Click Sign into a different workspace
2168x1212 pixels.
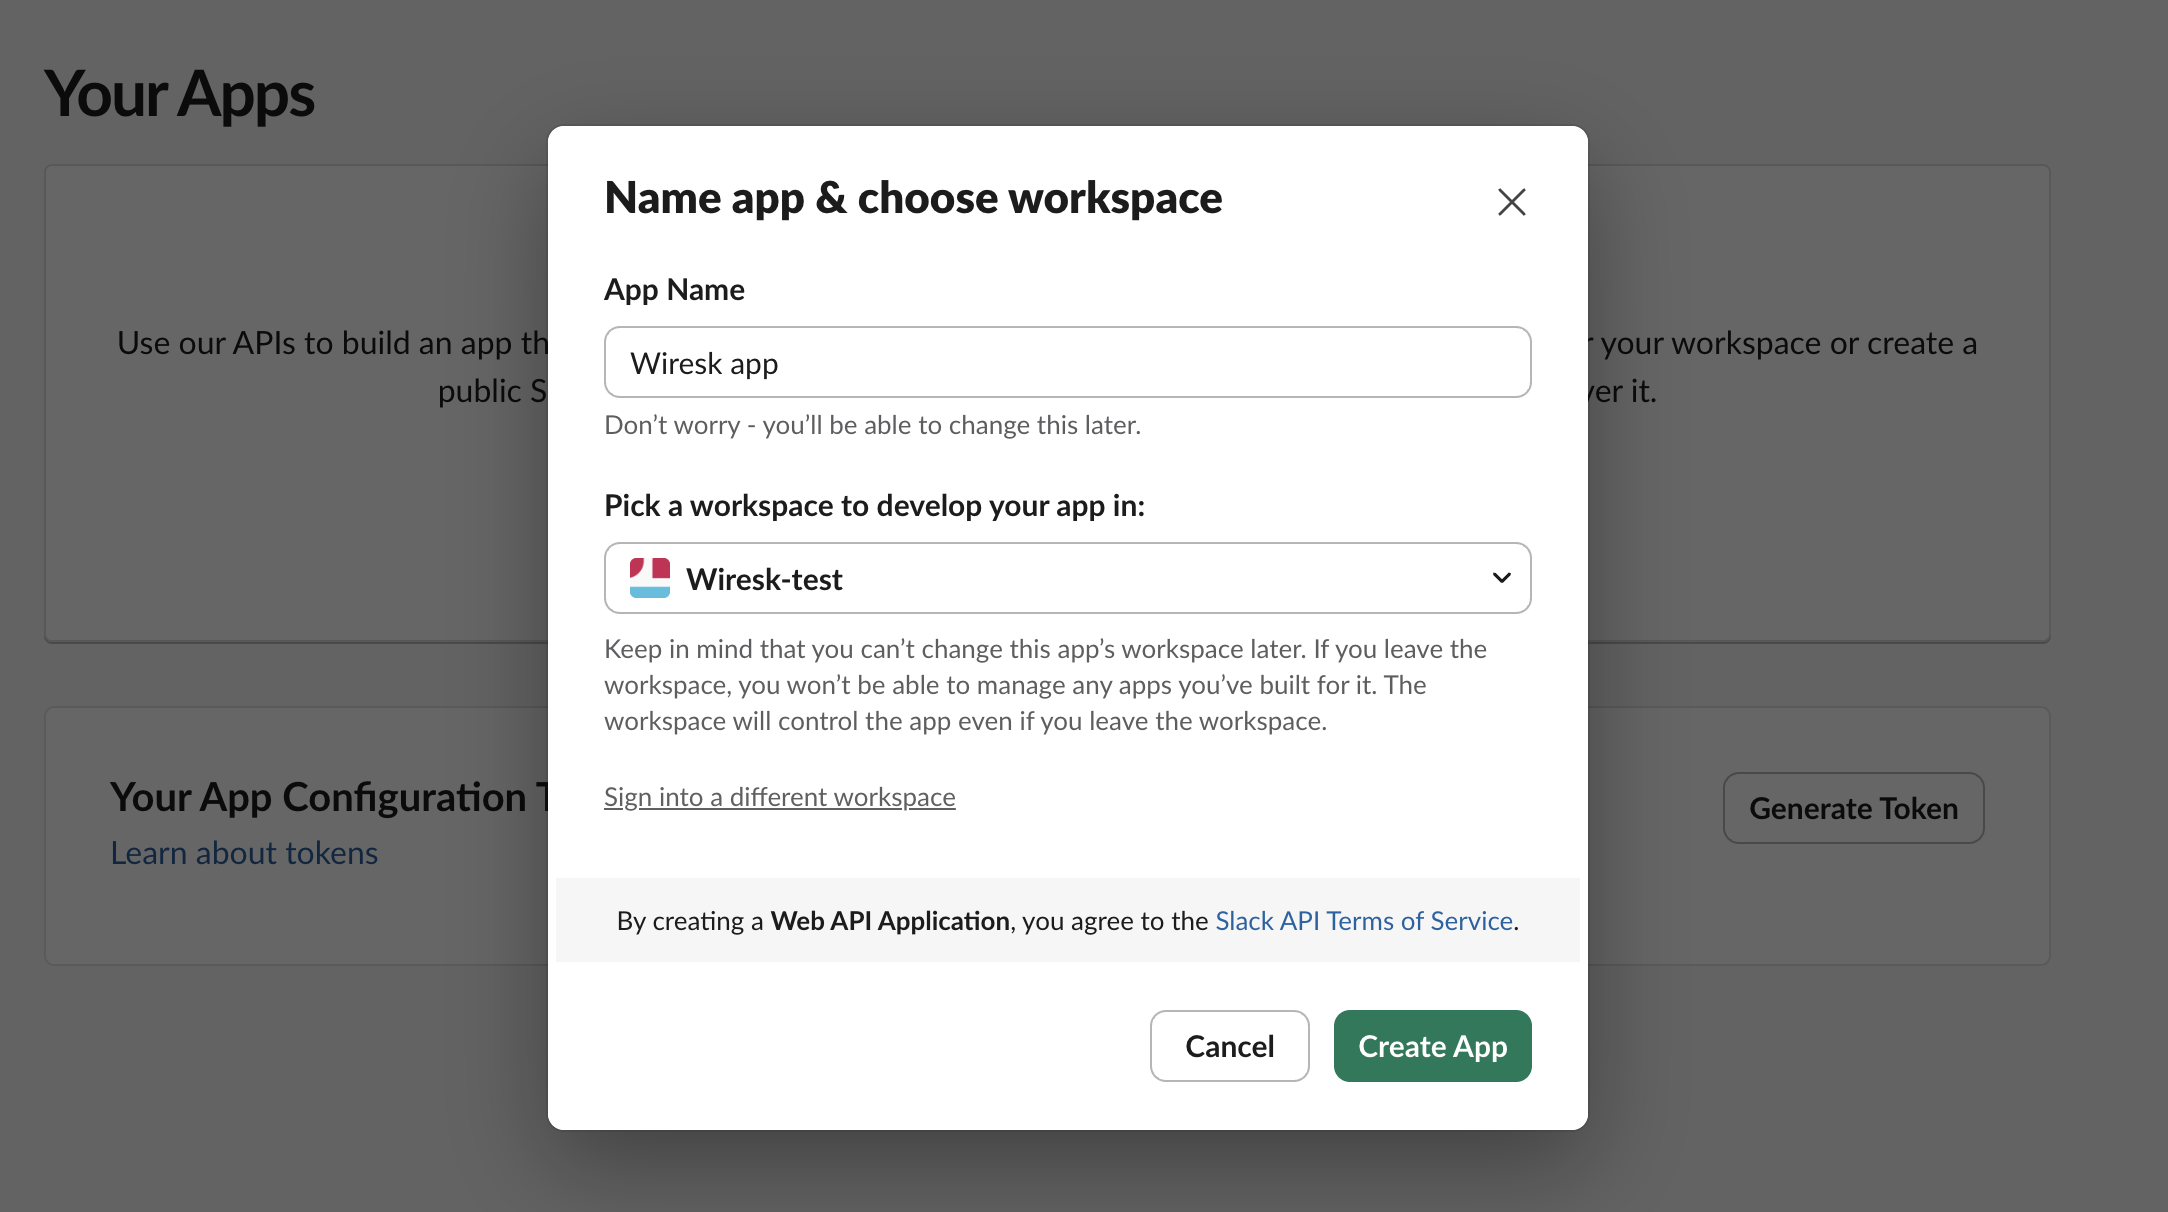click(x=779, y=797)
